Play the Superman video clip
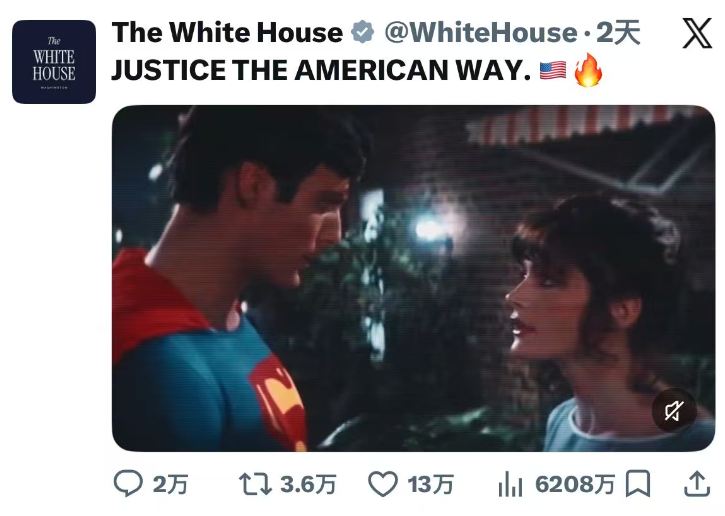This screenshot has width=725, height=516. pyautogui.click(x=413, y=278)
